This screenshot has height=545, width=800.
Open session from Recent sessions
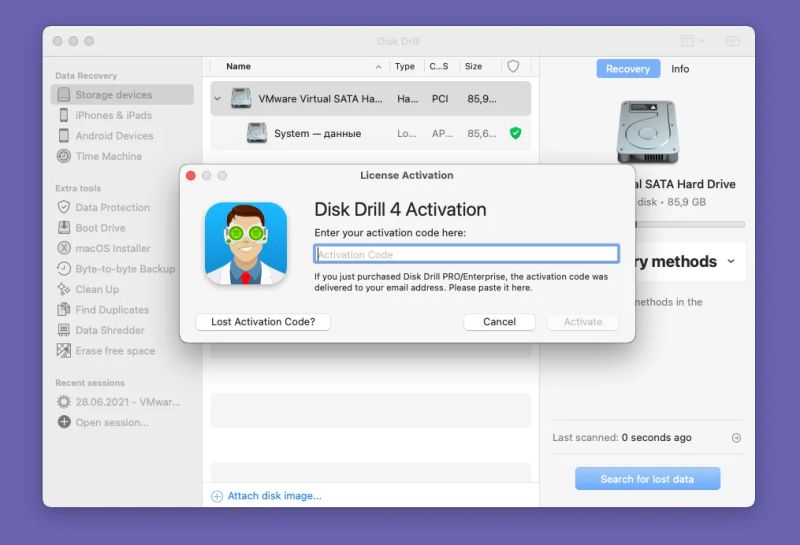click(x=112, y=423)
